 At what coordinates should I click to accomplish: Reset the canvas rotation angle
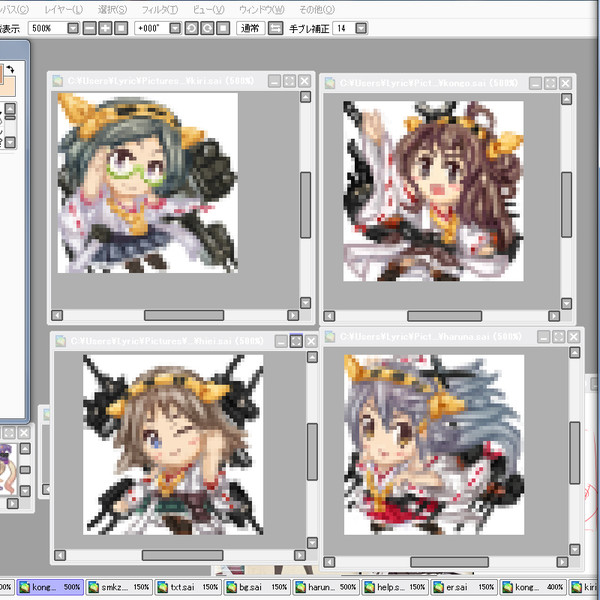[x=222, y=28]
